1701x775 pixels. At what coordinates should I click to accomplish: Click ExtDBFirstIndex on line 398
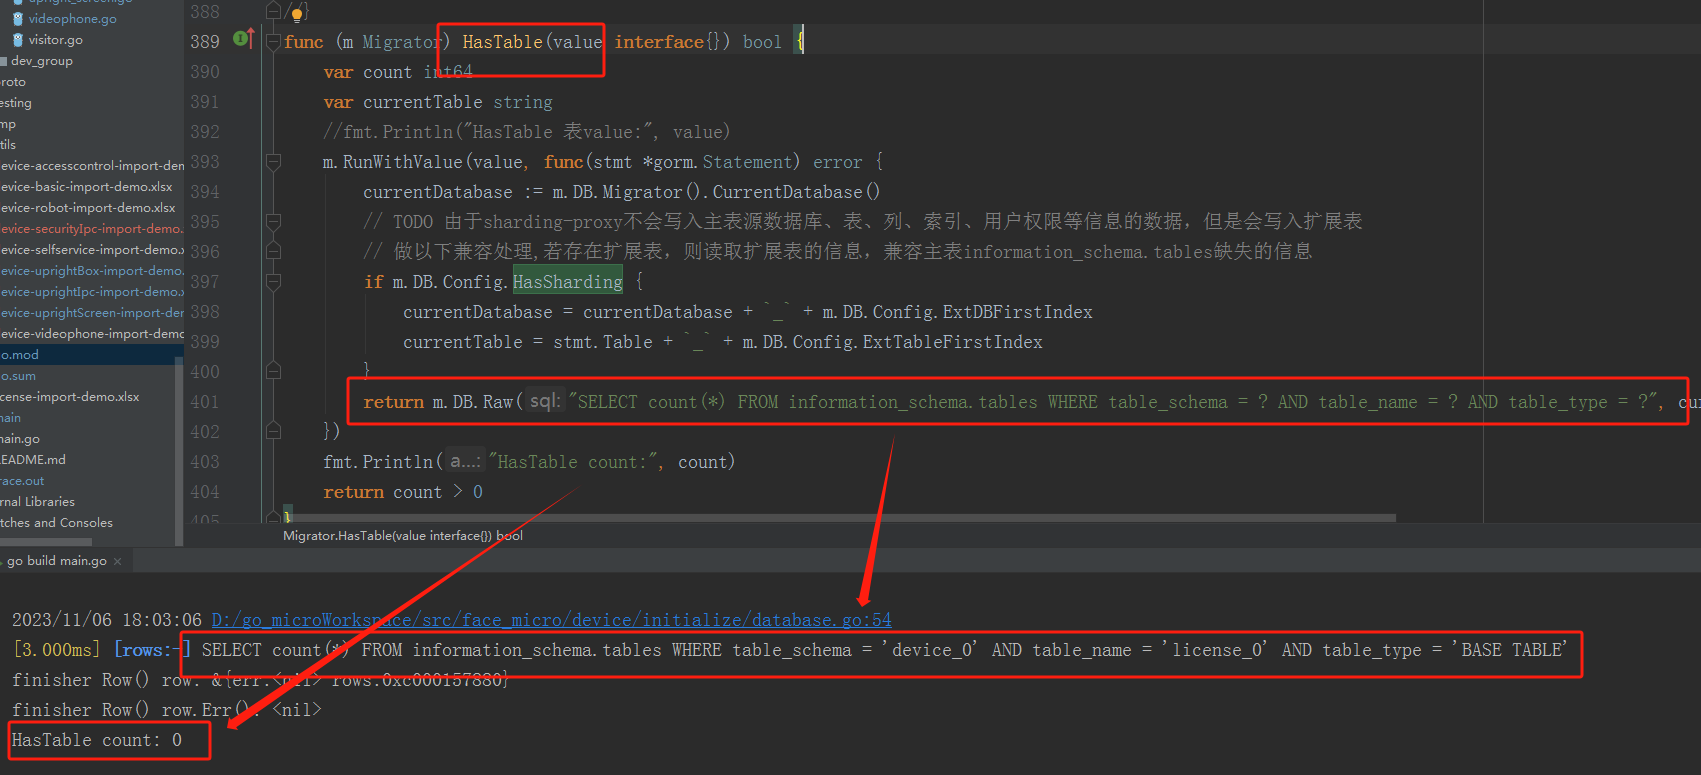[1018, 312]
